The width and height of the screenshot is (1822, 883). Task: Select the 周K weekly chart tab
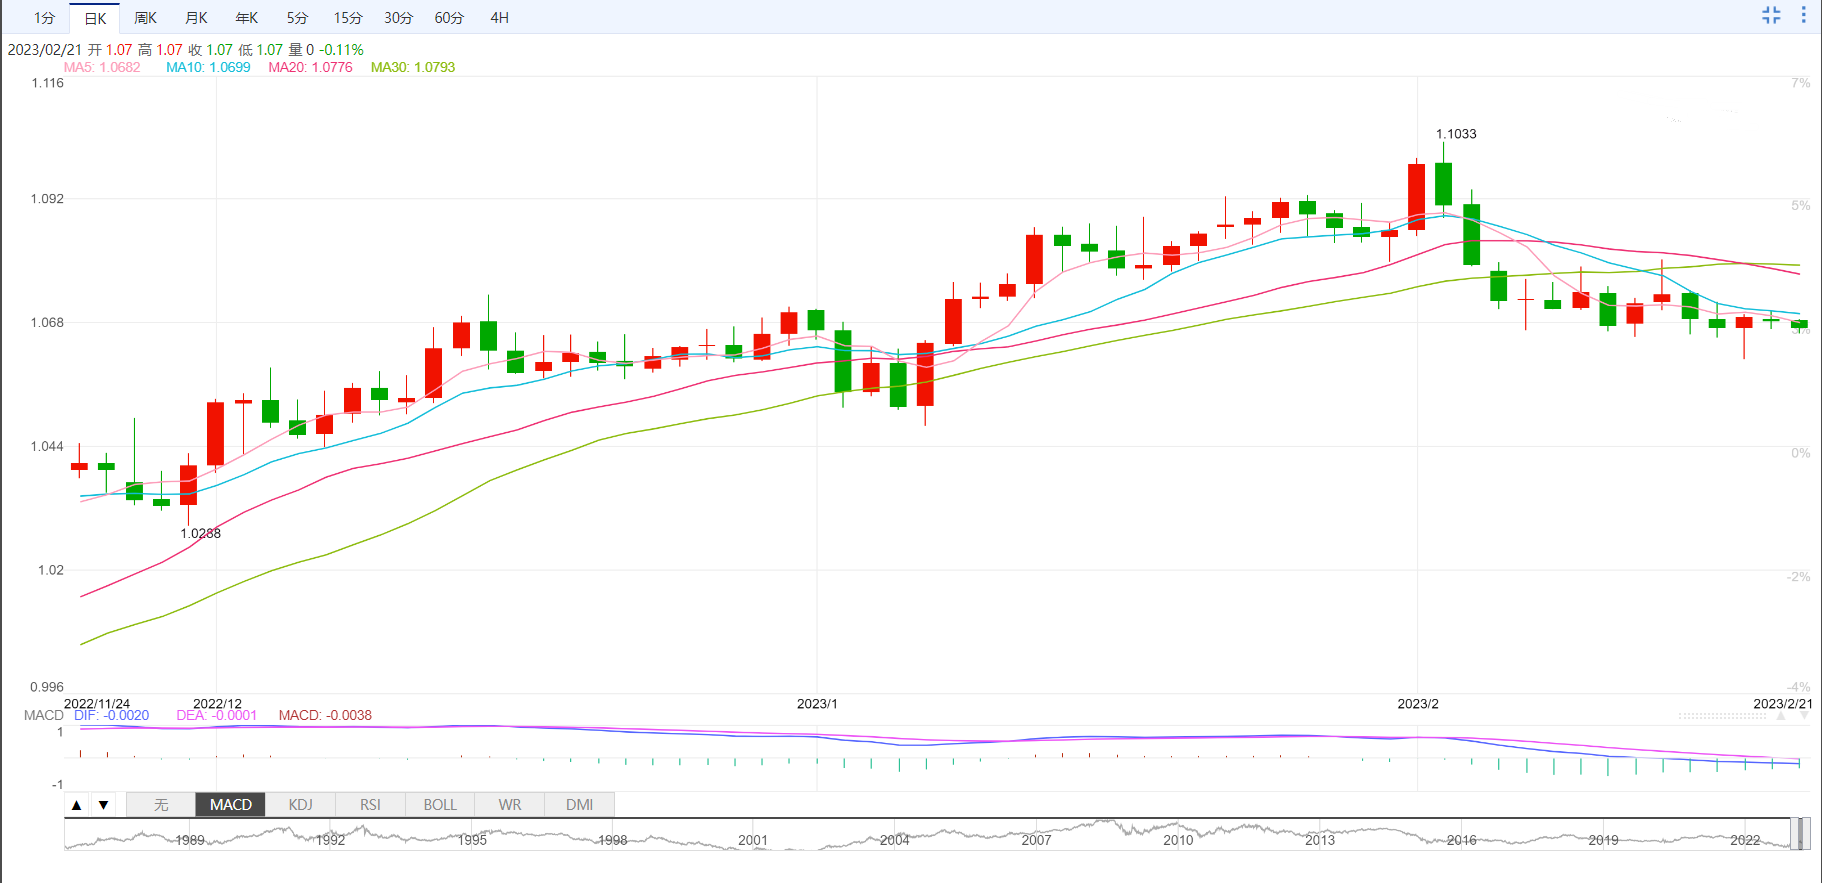[x=146, y=18]
